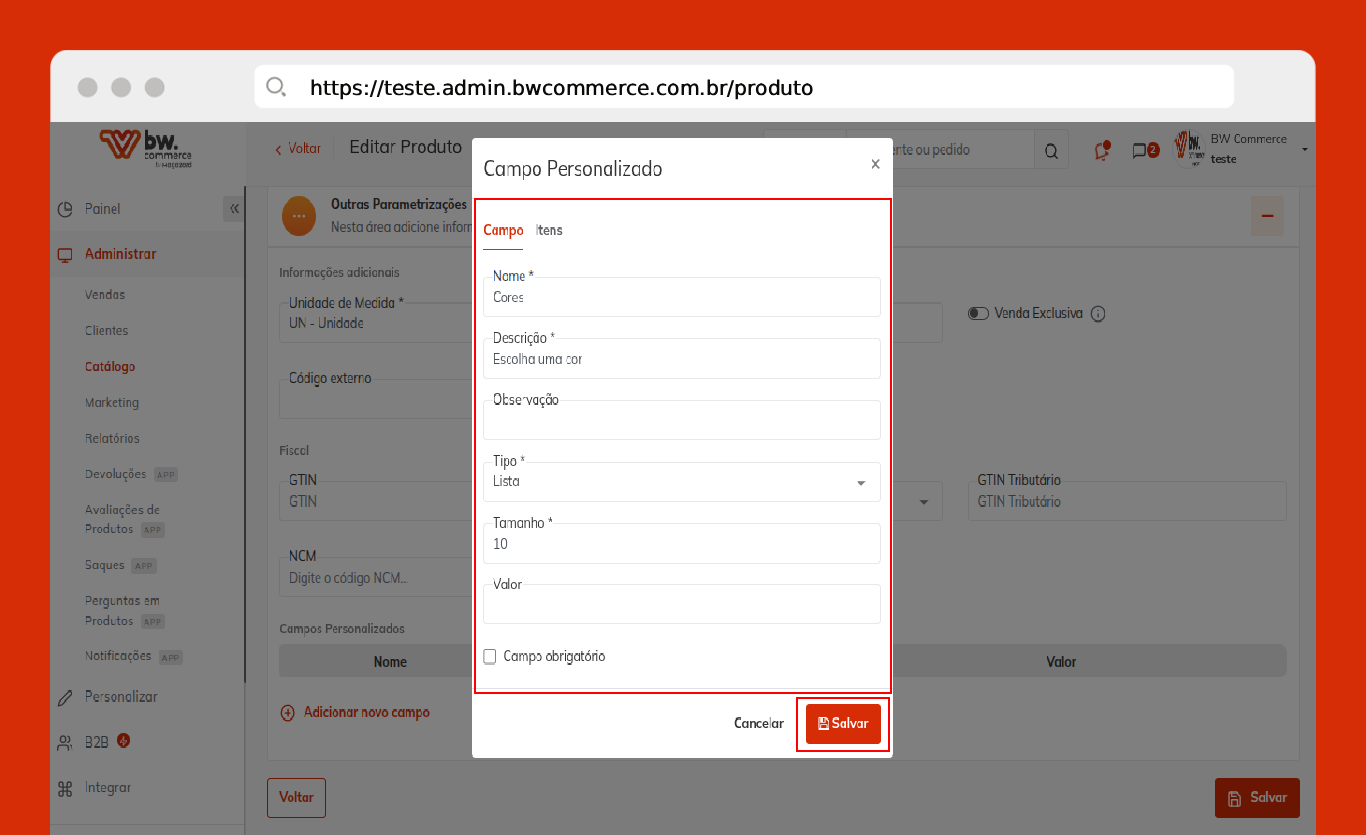The image size is (1366, 835).
Task: Select the Campo tab
Action: tap(503, 231)
